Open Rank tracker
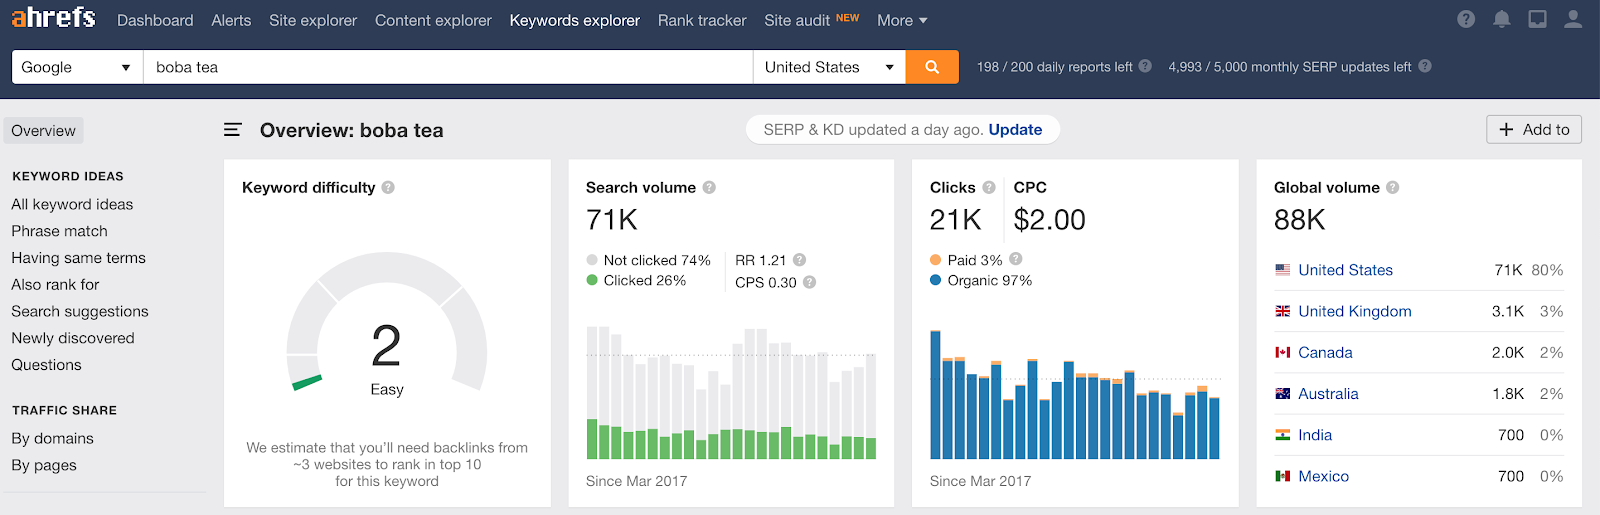Image resolution: width=1600 pixels, height=515 pixels. (702, 20)
